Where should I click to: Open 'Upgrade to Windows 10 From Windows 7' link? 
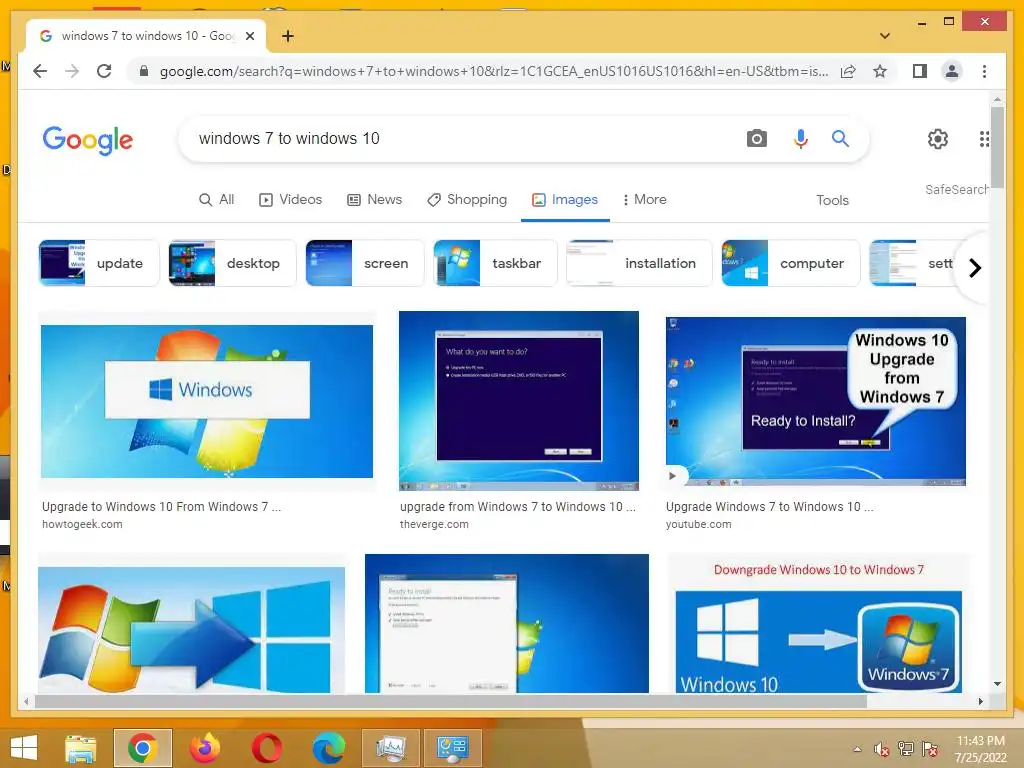(x=161, y=507)
